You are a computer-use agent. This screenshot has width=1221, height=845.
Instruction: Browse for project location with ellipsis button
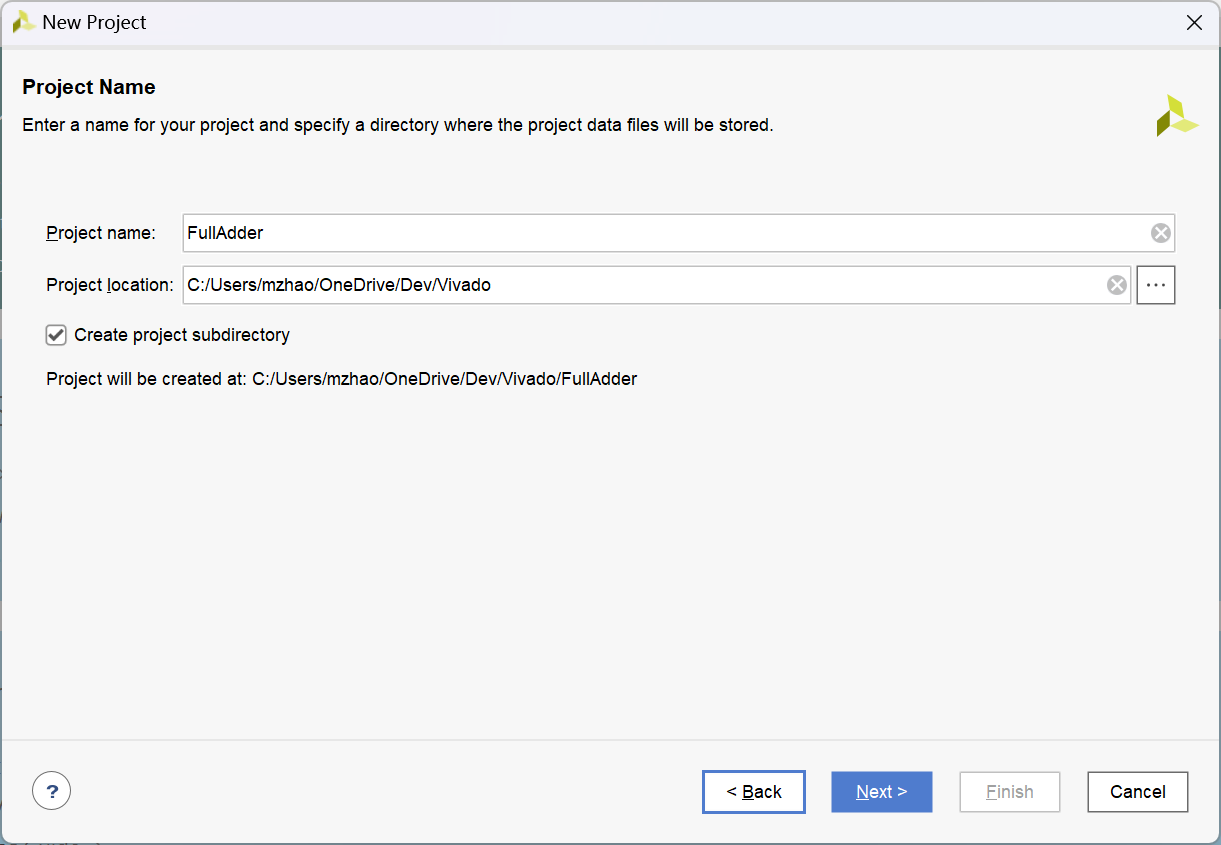(1156, 285)
